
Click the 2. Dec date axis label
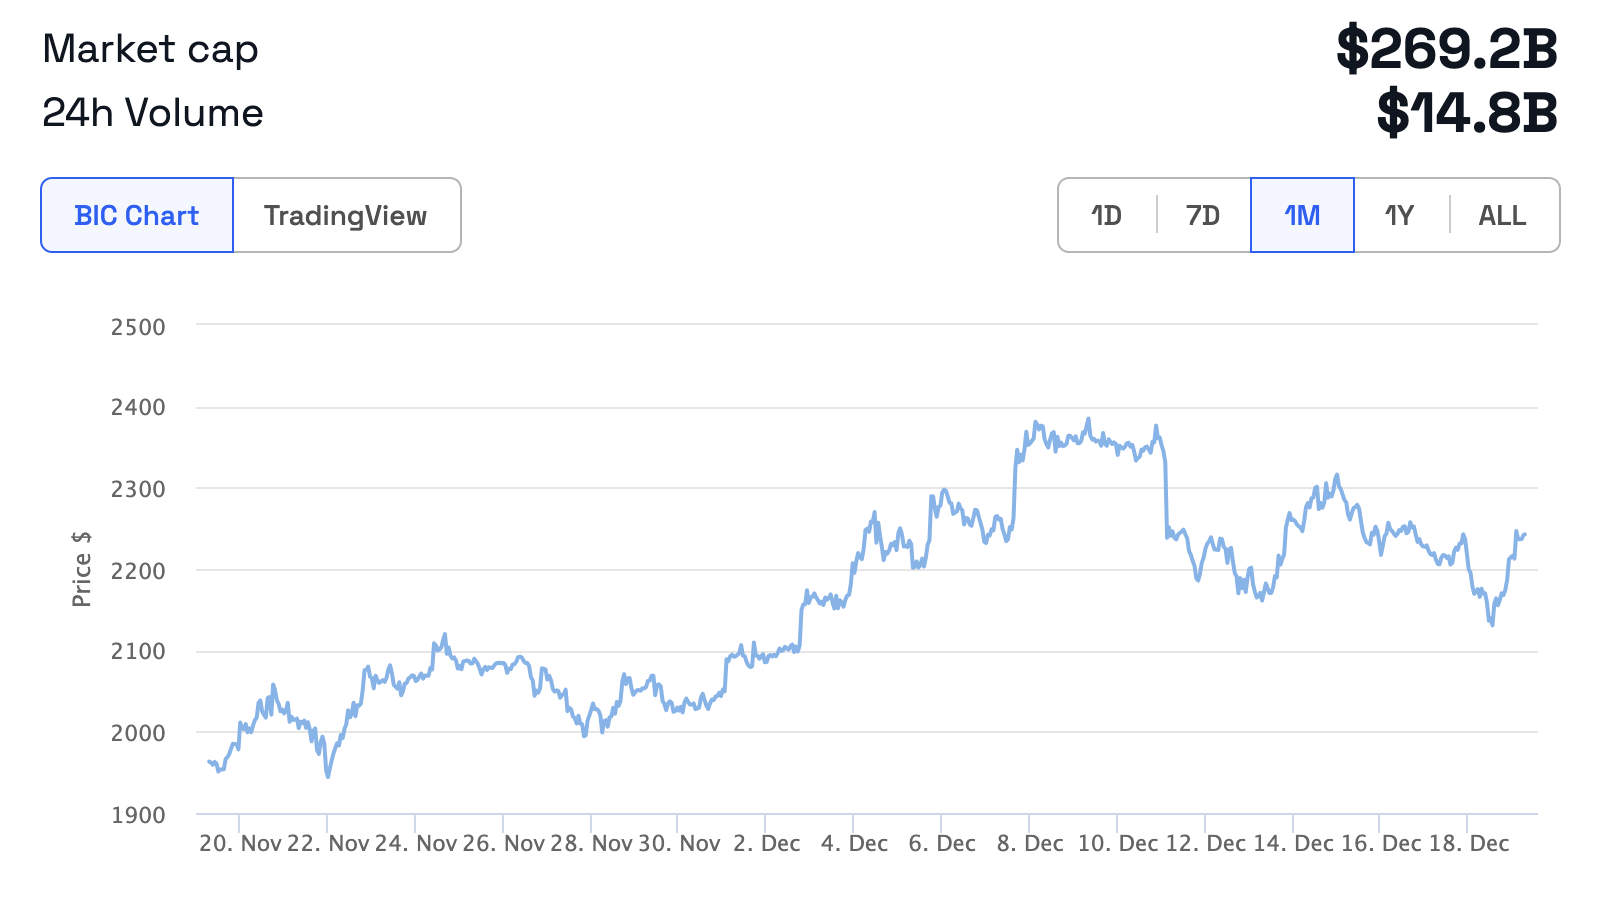[767, 843]
